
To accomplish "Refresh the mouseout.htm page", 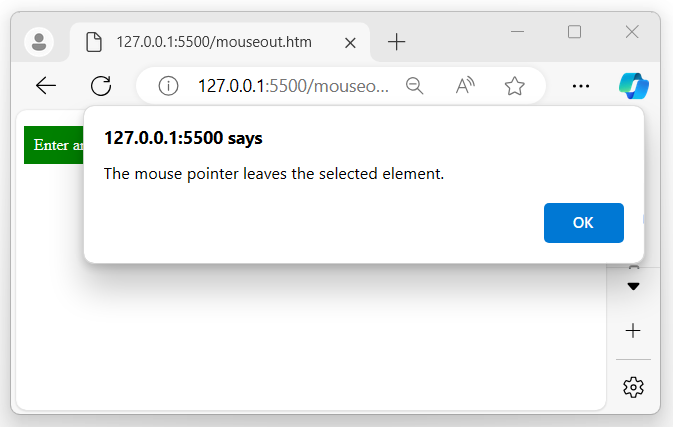I will [101, 86].
